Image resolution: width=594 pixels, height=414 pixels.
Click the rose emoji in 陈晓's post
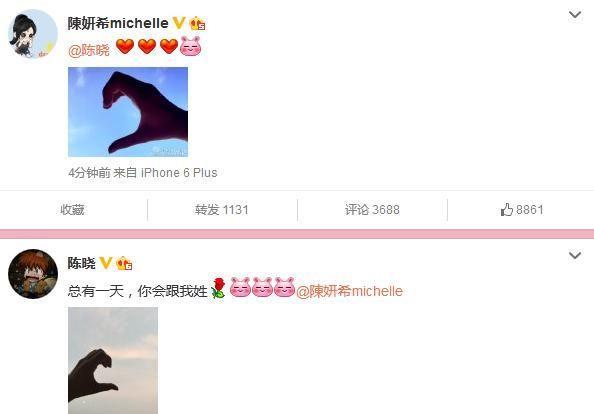pyautogui.click(x=218, y=288)
